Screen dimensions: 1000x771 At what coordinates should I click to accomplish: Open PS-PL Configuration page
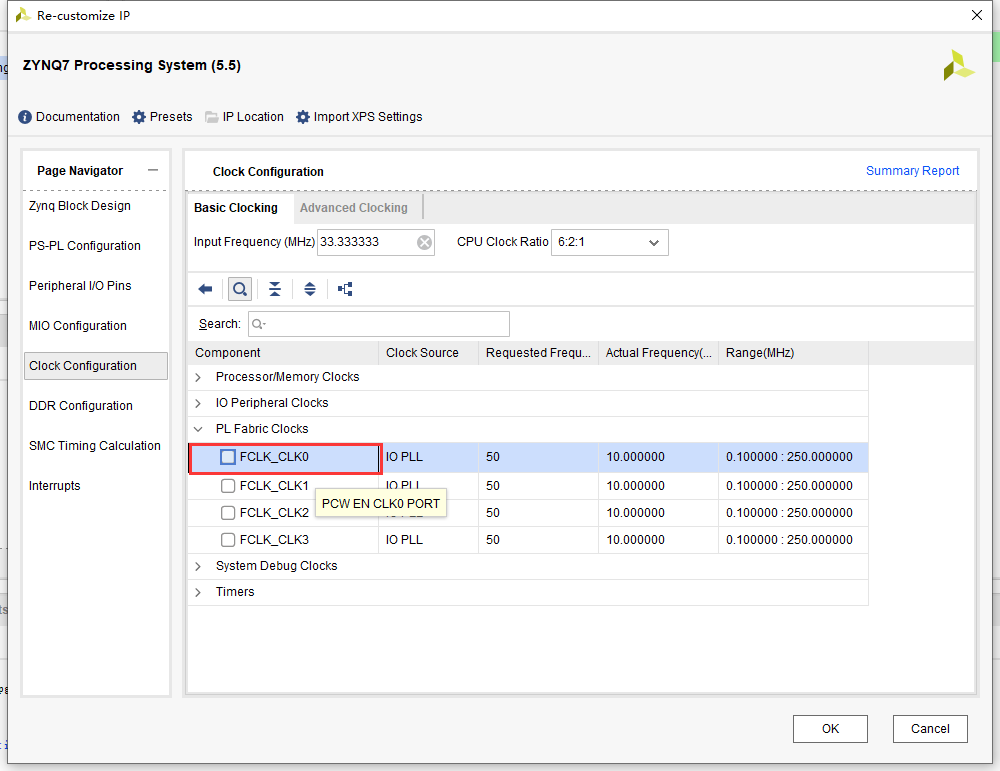[85, 246]
